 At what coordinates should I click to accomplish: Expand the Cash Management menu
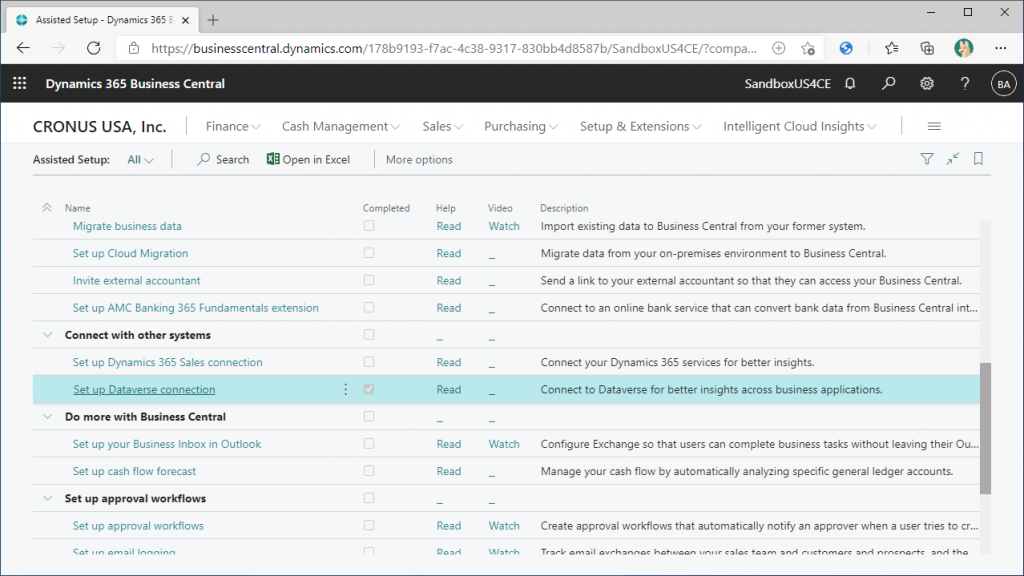coord(341,126)
